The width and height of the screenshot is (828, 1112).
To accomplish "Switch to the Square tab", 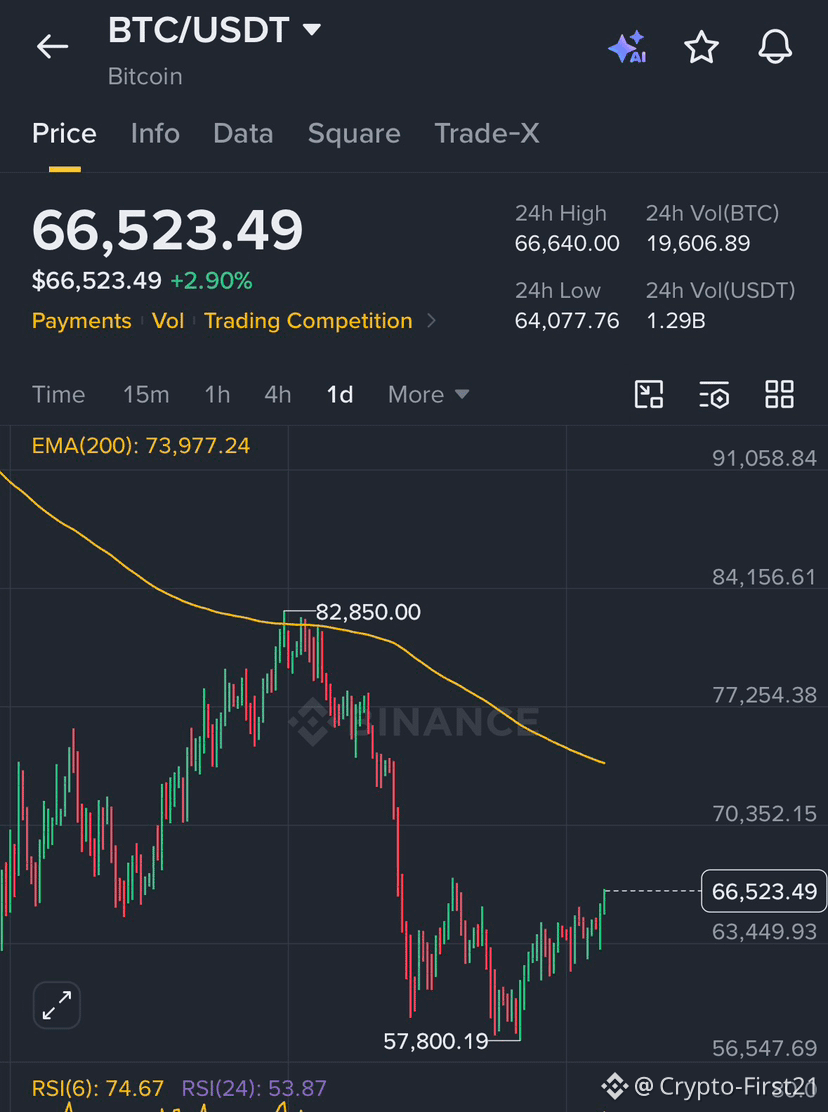I will [354, 133].
